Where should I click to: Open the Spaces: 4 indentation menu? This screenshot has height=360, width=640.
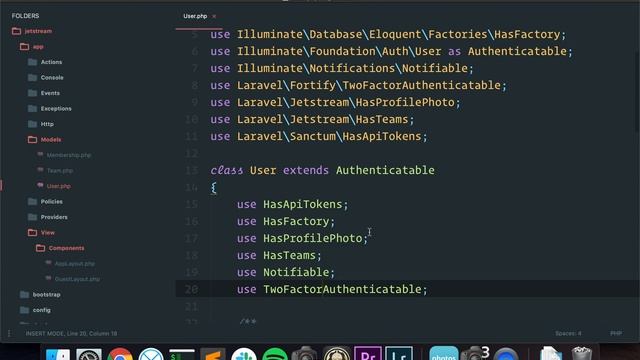568,333
